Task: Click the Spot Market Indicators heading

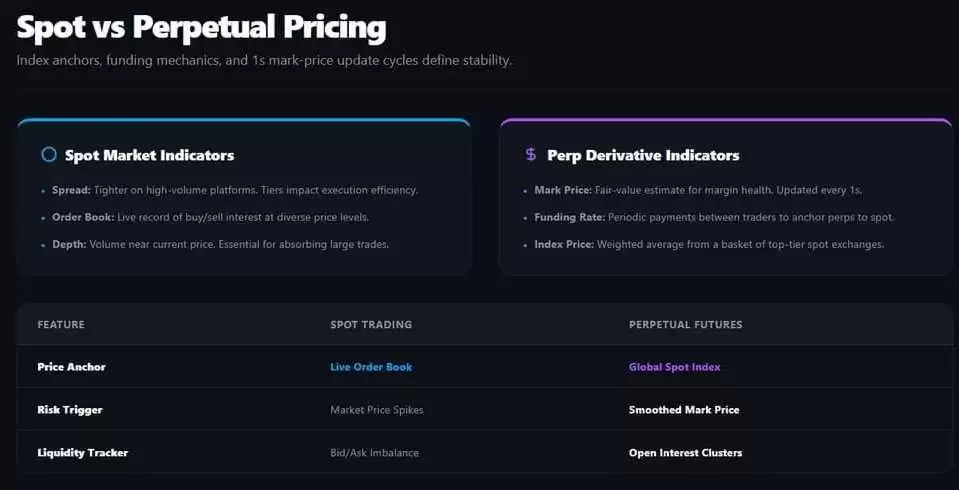Action: pyautogui.click(x=149, y=155)
